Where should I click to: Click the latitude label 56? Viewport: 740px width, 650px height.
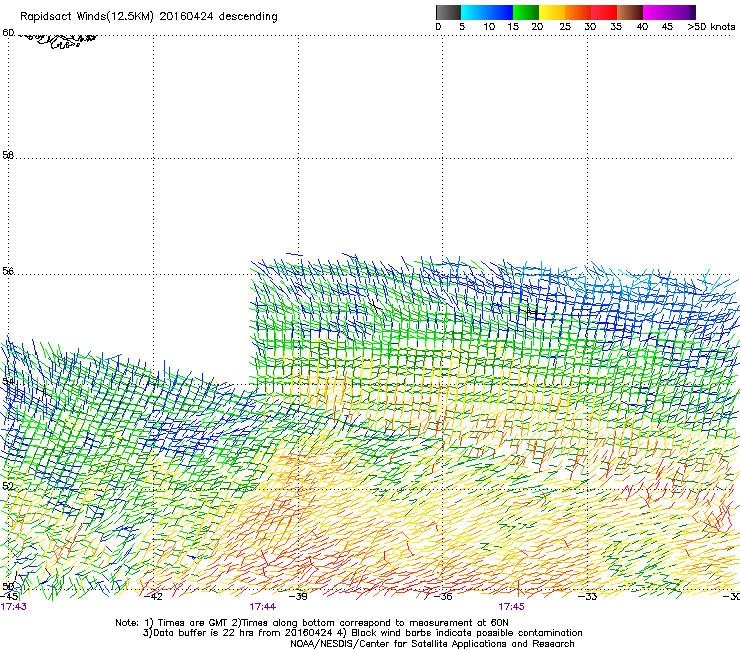(x=8, y=271)
